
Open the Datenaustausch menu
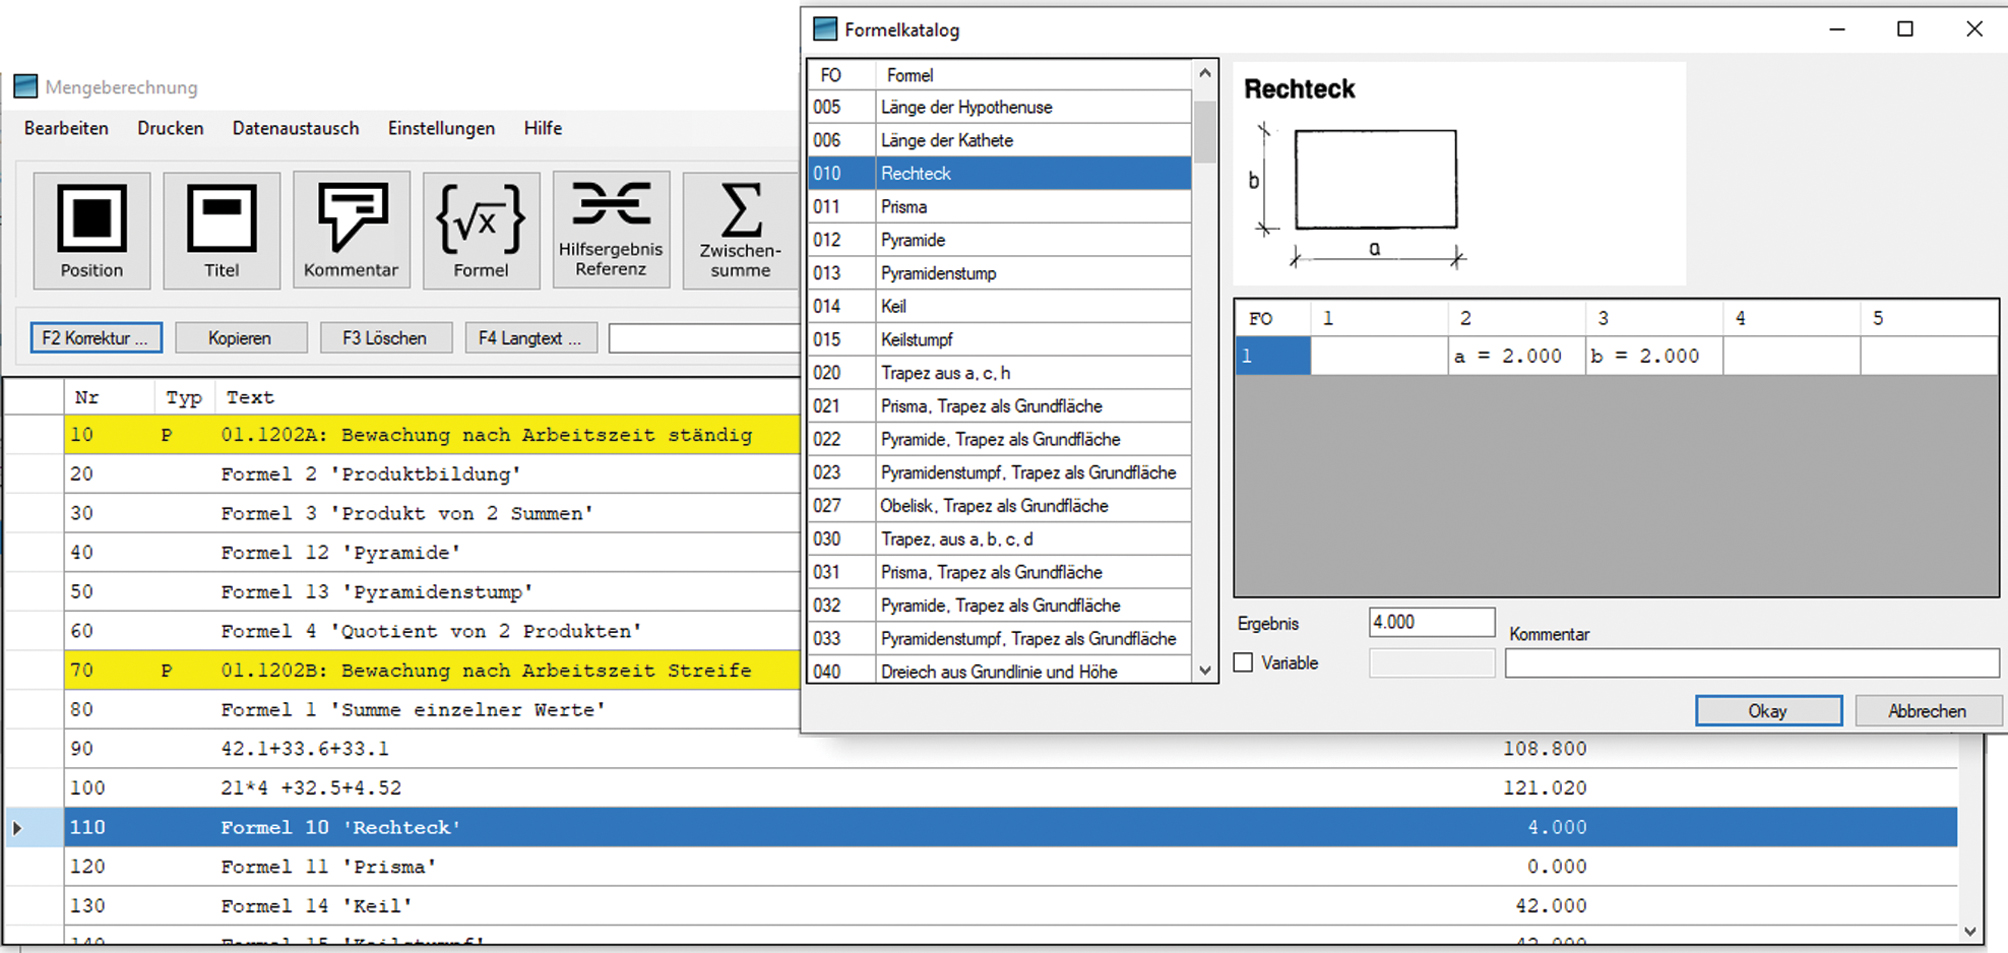295,128
